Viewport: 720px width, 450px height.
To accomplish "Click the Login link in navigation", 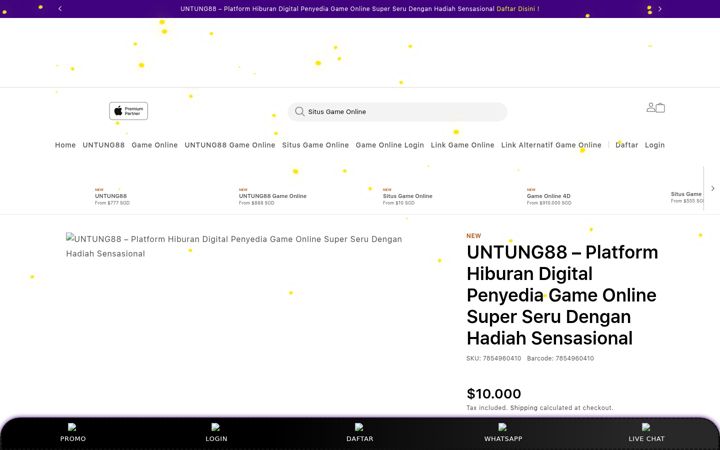I will click(655, 145).
